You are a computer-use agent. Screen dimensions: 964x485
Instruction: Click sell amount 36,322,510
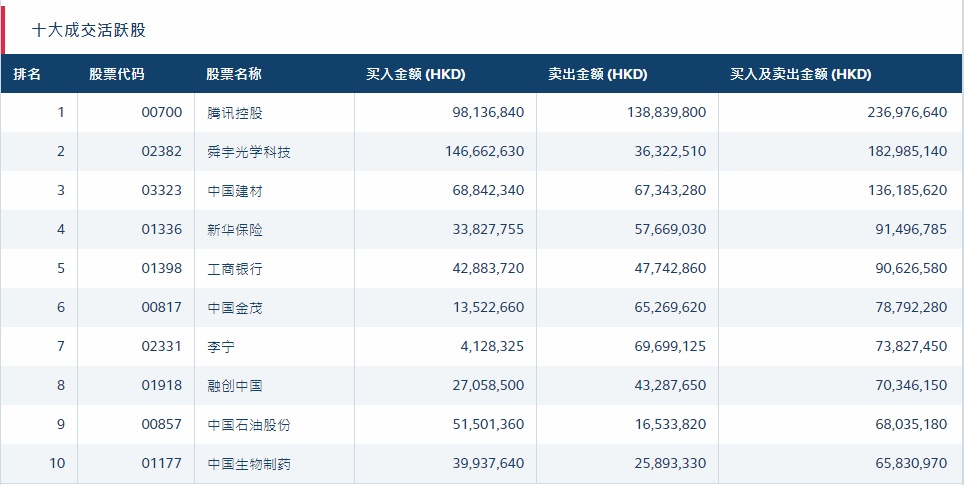(670, 151)
